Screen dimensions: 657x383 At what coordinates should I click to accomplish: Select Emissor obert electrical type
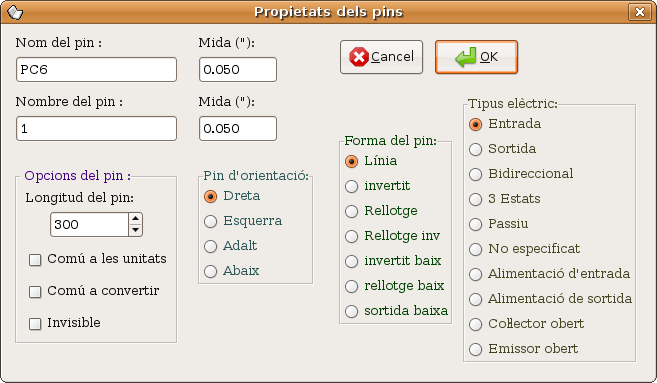(x=476, y=349)
